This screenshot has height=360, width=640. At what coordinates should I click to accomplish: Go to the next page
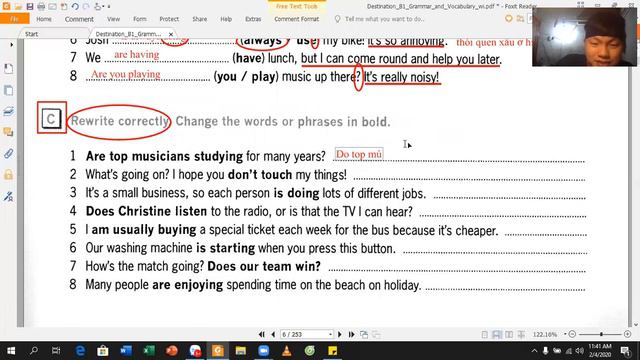[340, 334]
